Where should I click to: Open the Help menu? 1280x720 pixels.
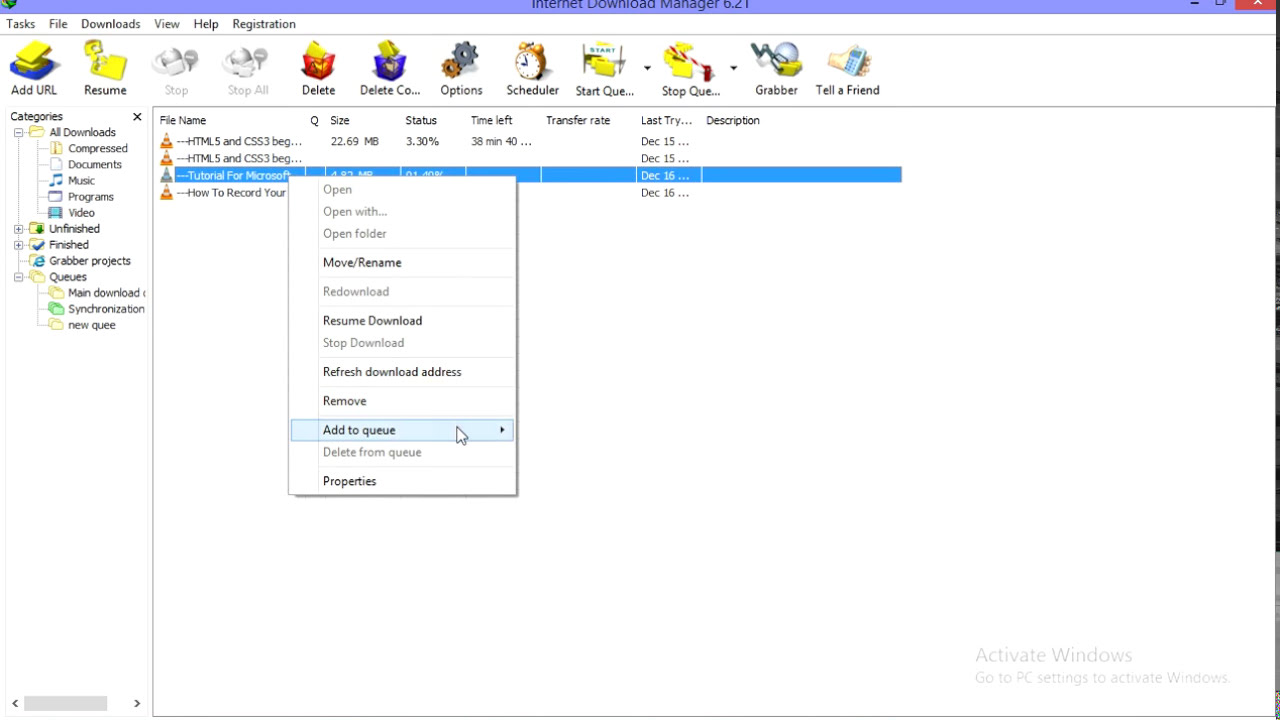pyautogui.click(x=206, y=24)
